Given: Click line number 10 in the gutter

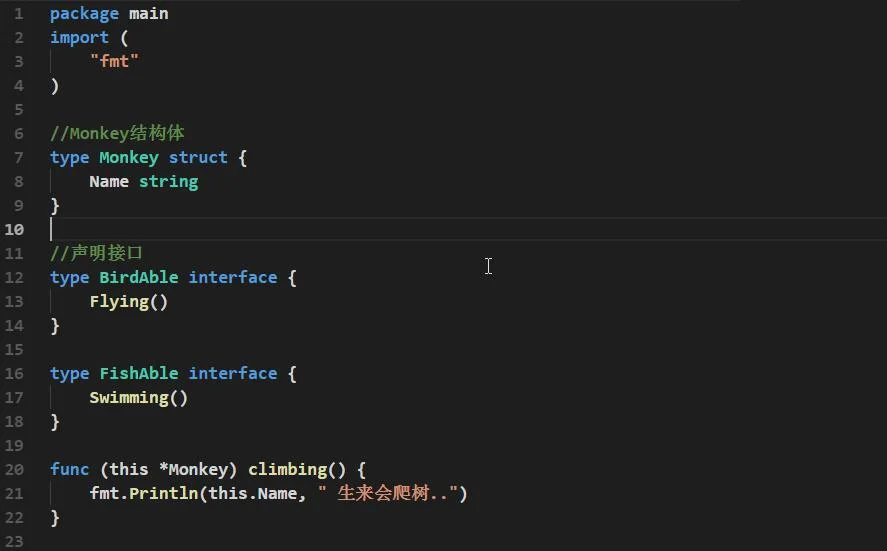Looking at the screenshot, I should 14,230.
